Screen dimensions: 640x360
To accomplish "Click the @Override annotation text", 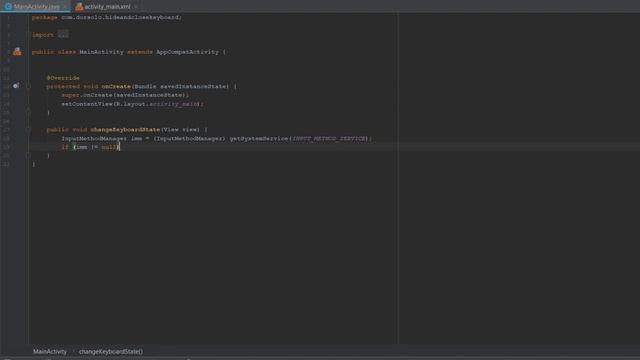I will point(63,78).
